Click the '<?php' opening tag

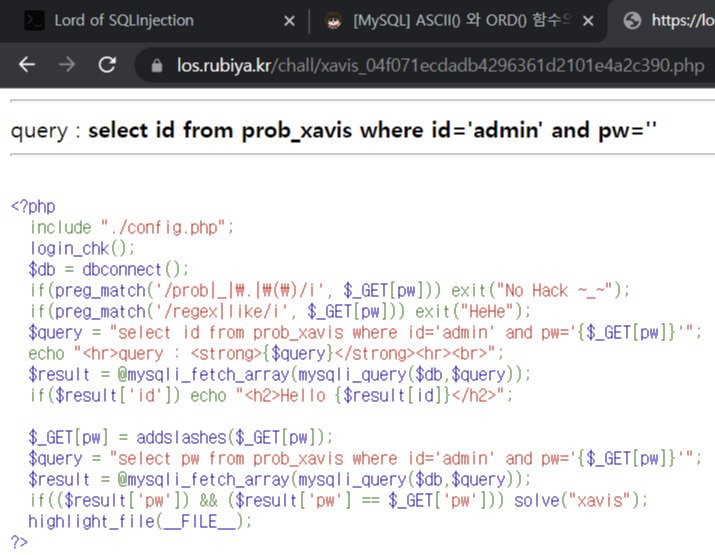[33, 207]
